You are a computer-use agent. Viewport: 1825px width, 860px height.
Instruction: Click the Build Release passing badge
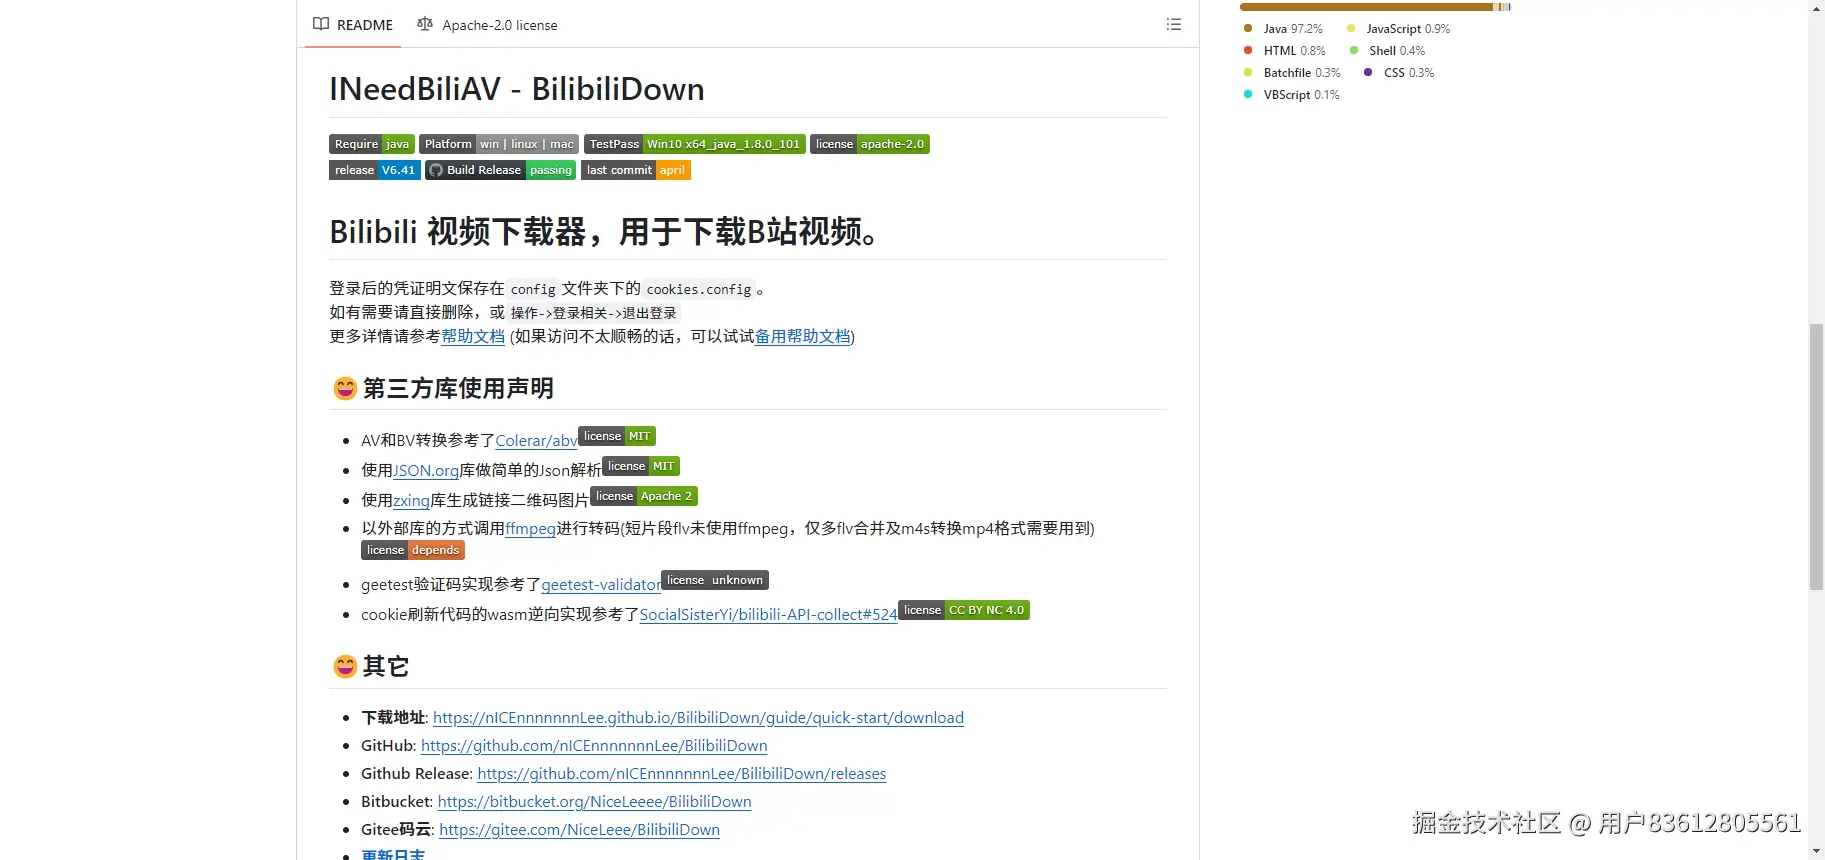point(501,170)
